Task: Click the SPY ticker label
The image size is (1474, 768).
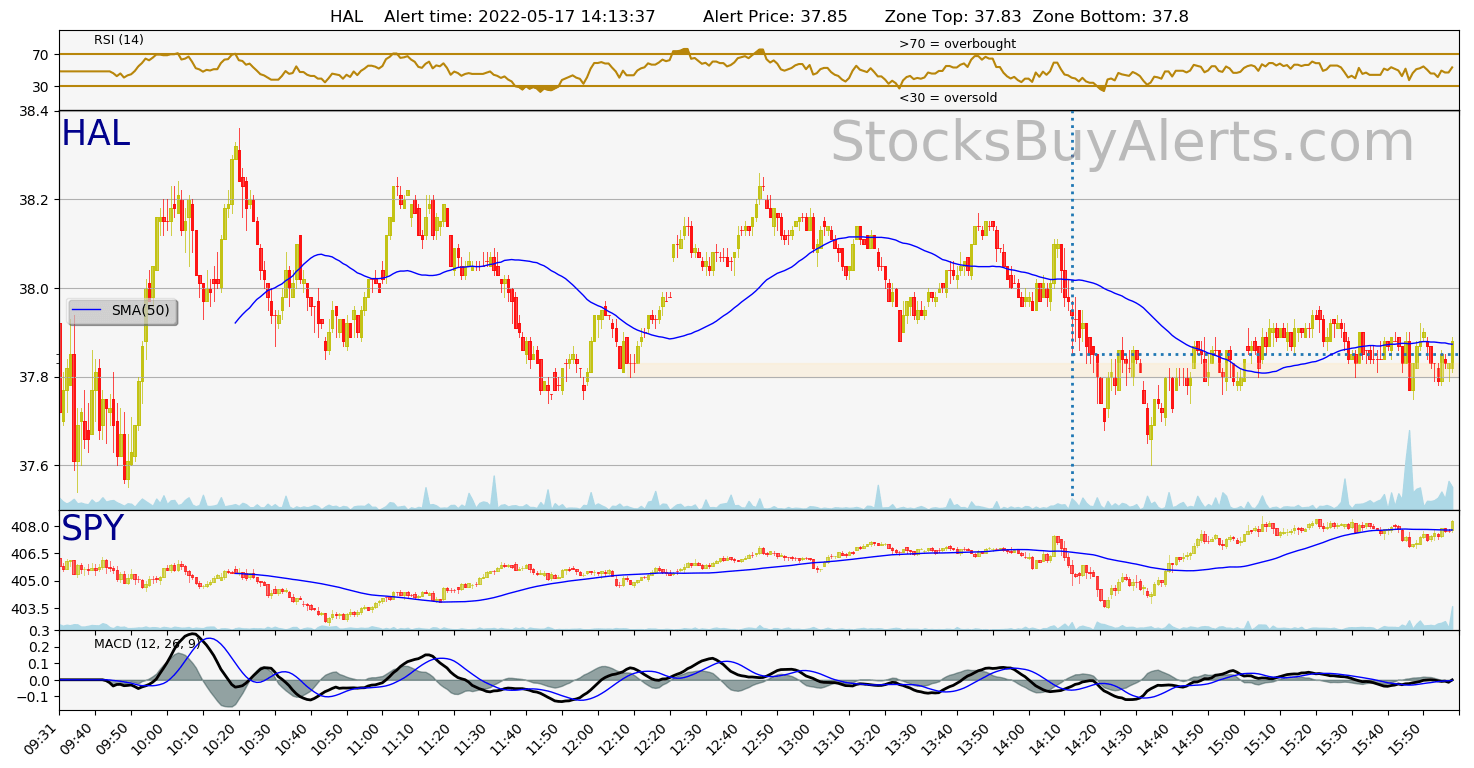Action: coord(93,529)
